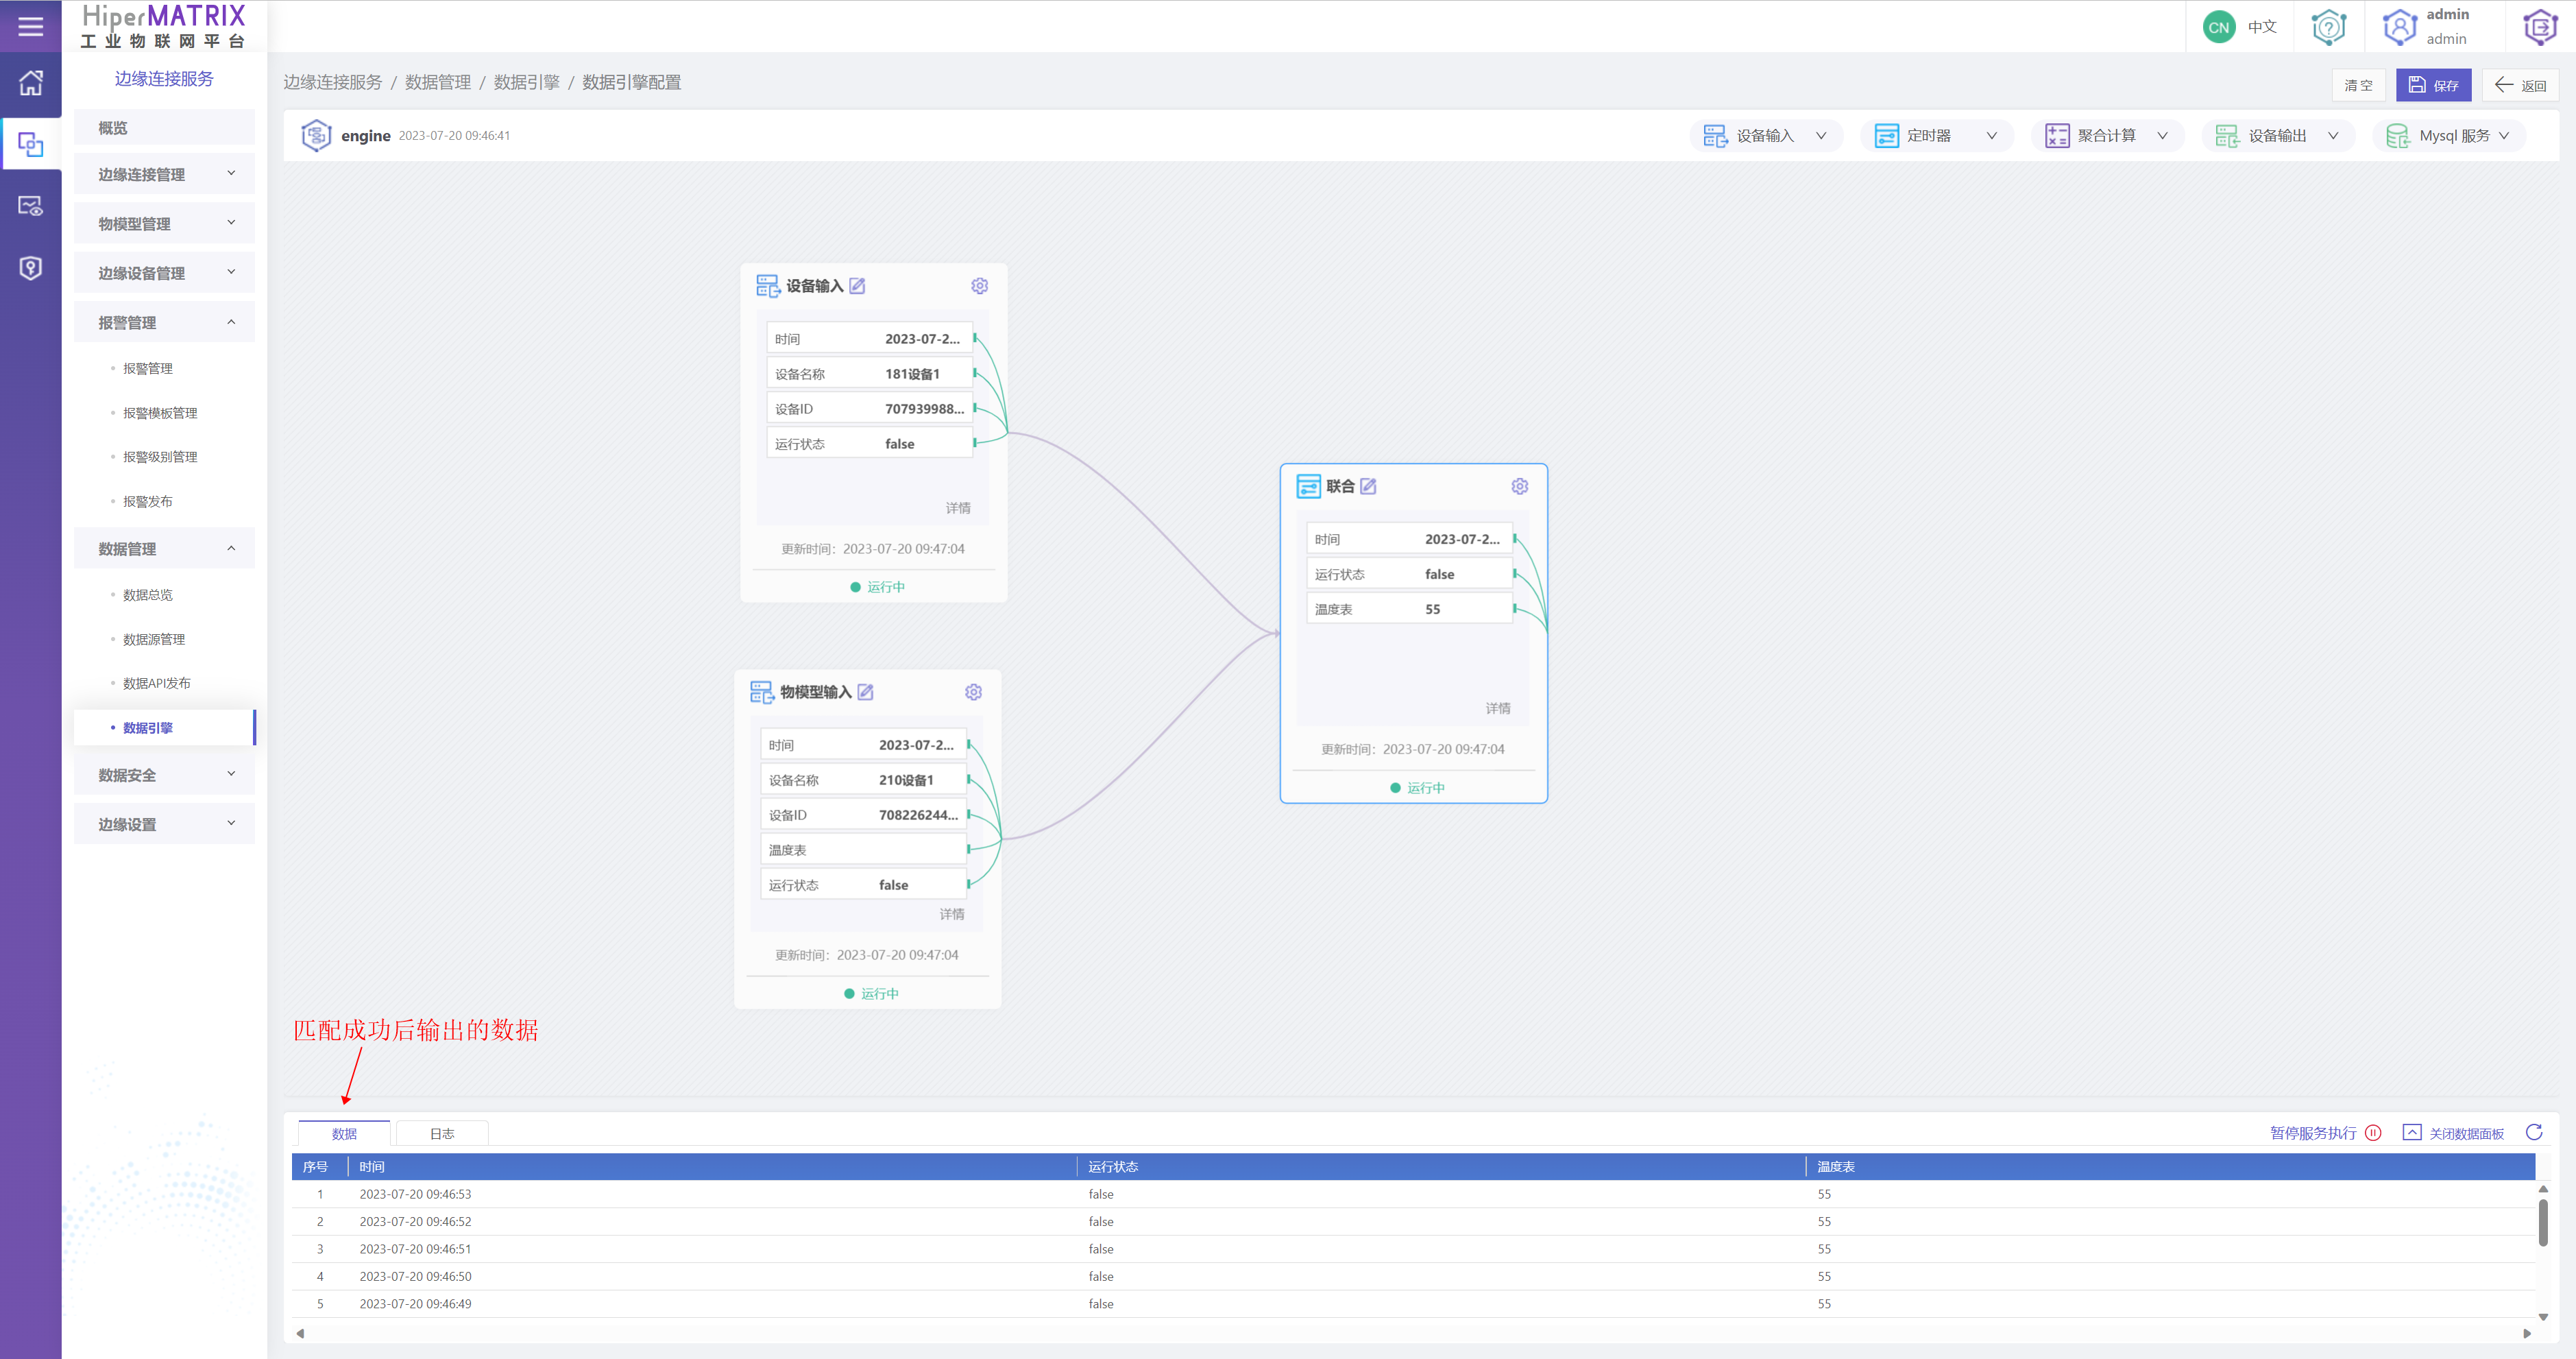Click the 物模型输入 node type icon
The height and width of the screenshot is (1359, 2576).
coord(762,692)
